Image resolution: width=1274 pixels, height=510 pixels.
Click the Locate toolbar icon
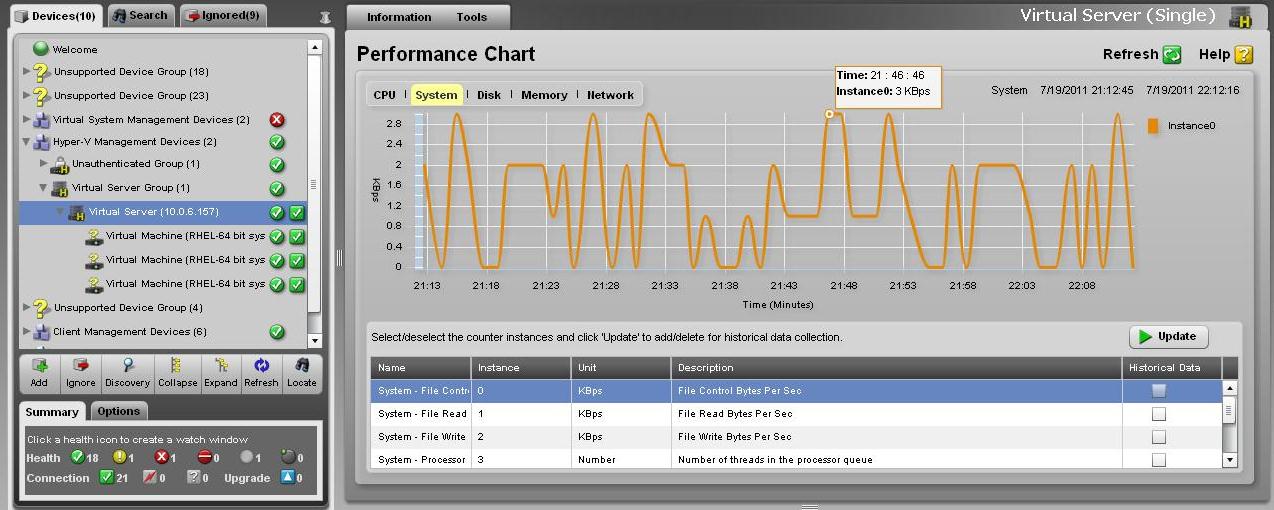302,366
